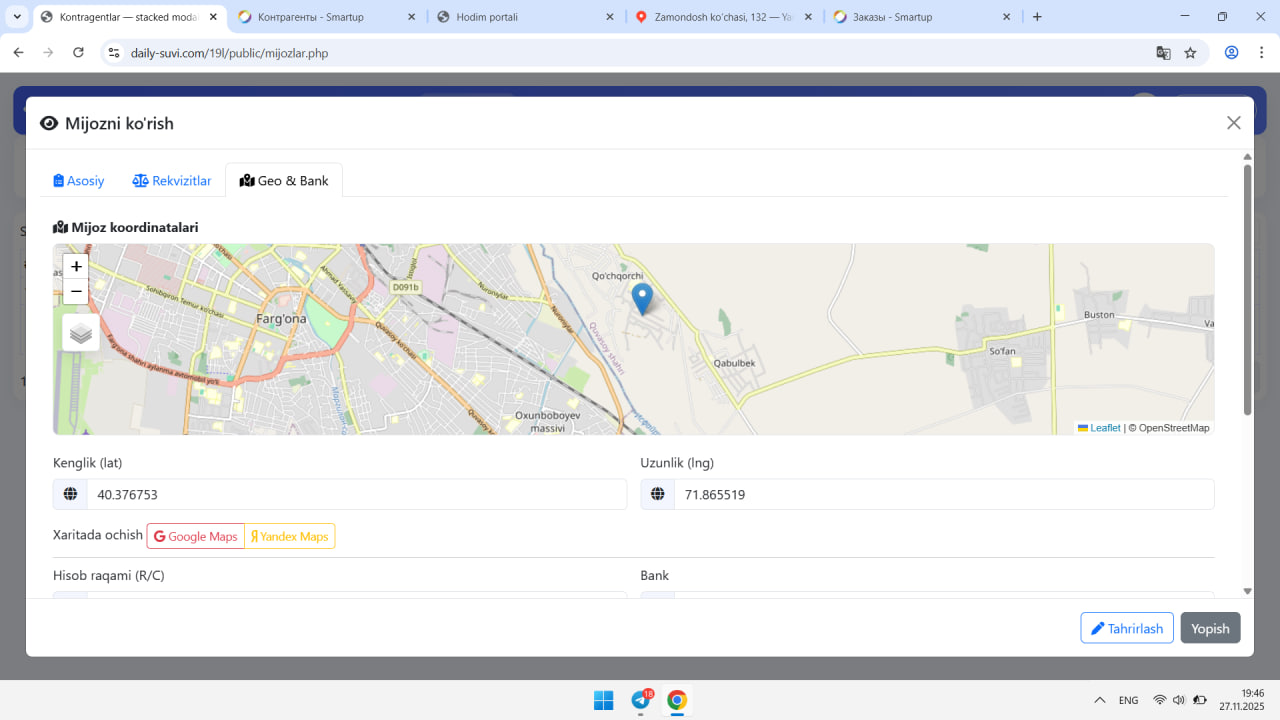Open the map layers control
The height and width of the screenshot is (720, 1280).
coord(81,333)
